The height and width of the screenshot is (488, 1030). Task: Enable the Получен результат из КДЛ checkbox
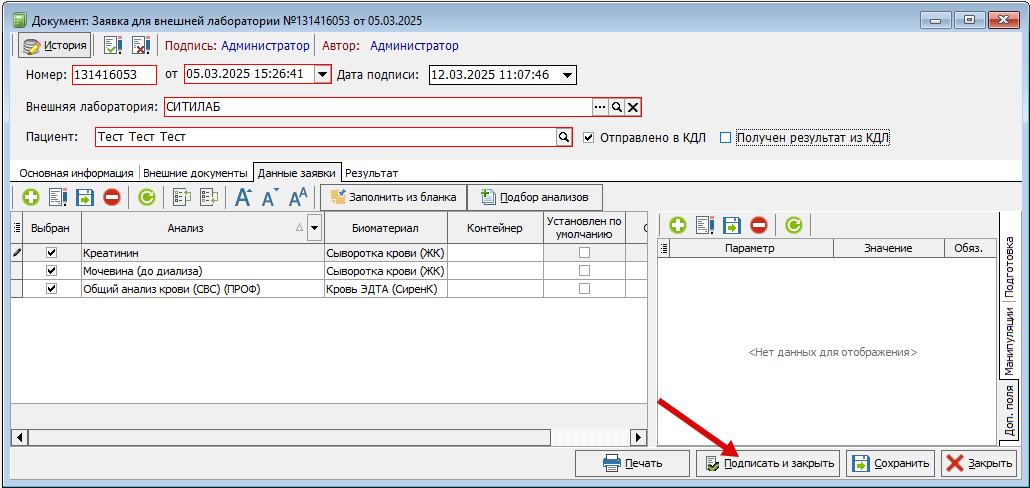click(x=726, y=138)
